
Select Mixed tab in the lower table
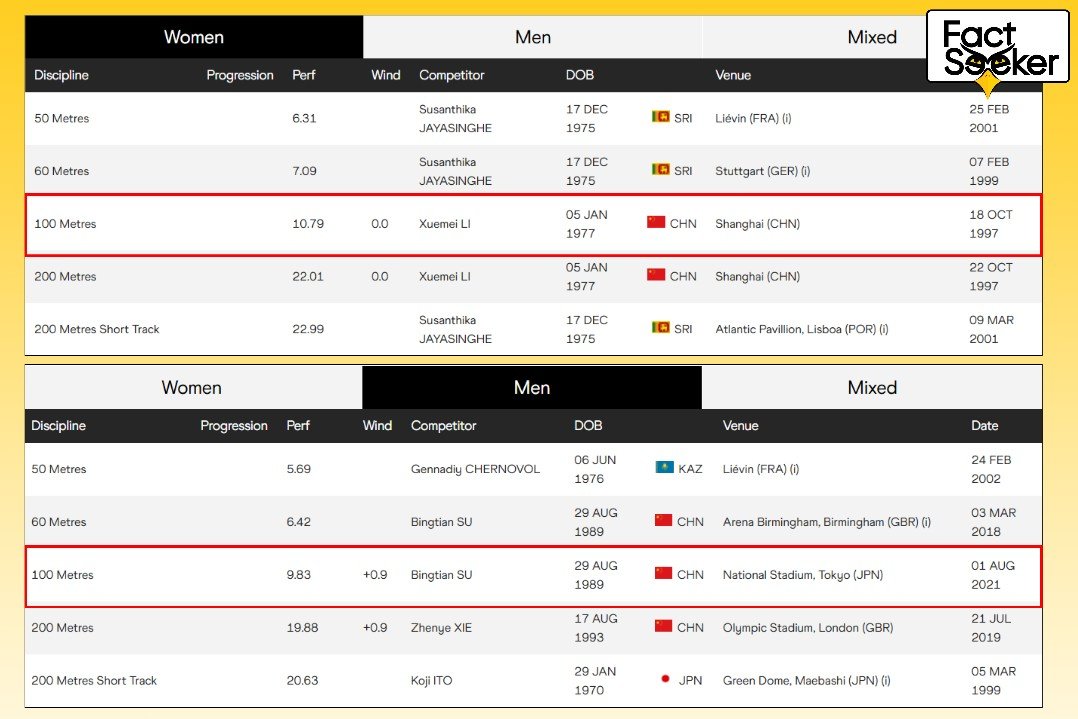click(871, 387)
